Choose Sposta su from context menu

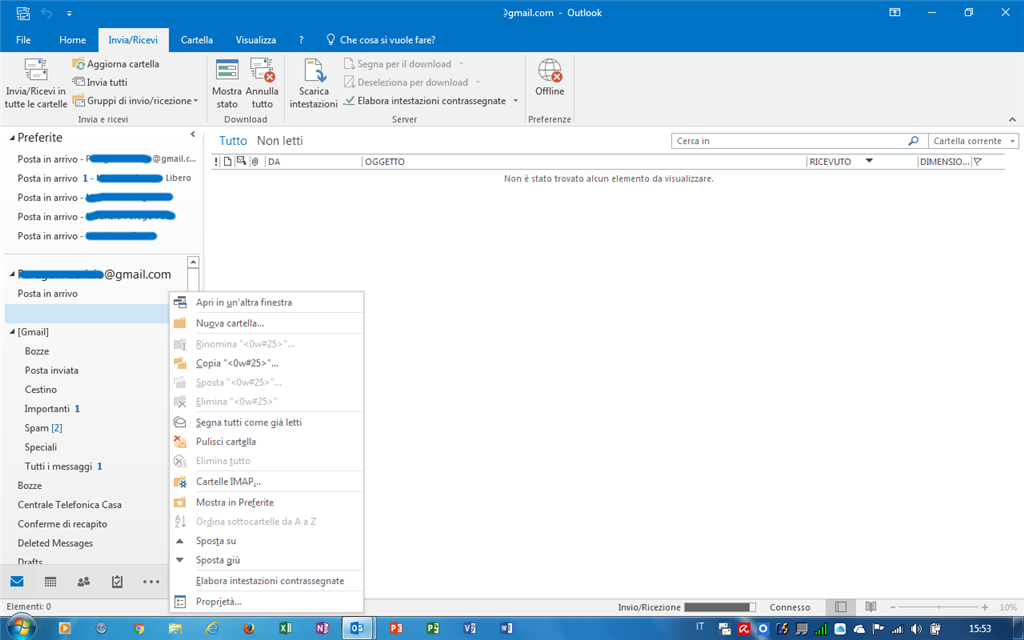click(x=266, y=541)
